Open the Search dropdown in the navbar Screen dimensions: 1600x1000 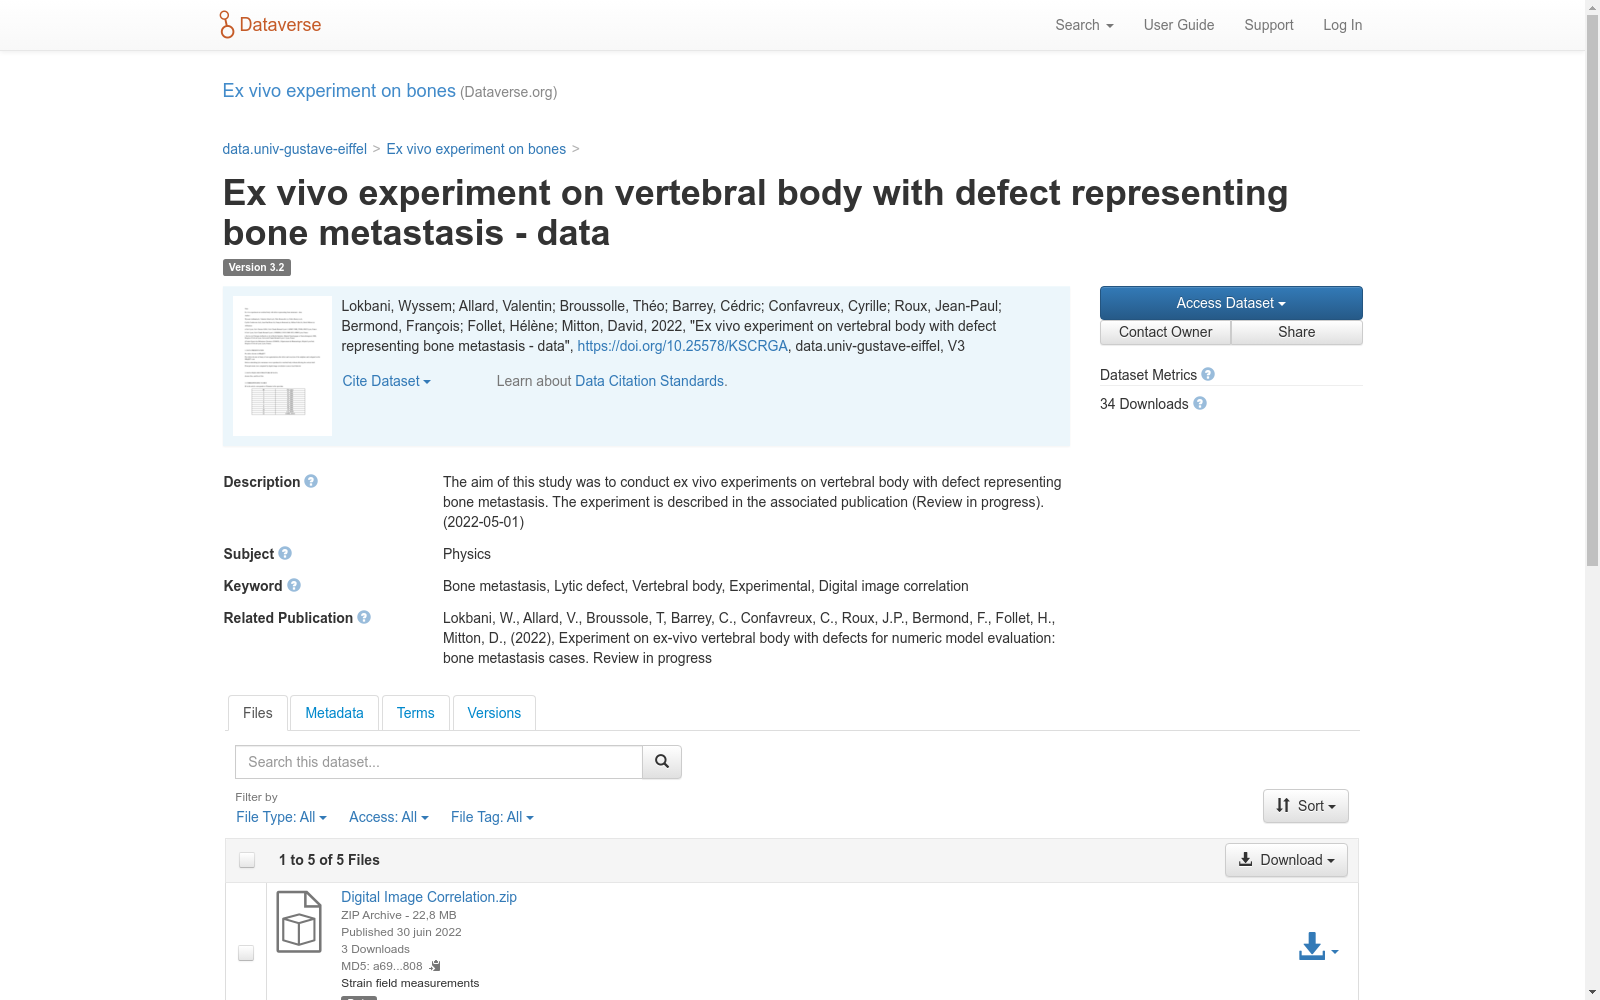1084,25
